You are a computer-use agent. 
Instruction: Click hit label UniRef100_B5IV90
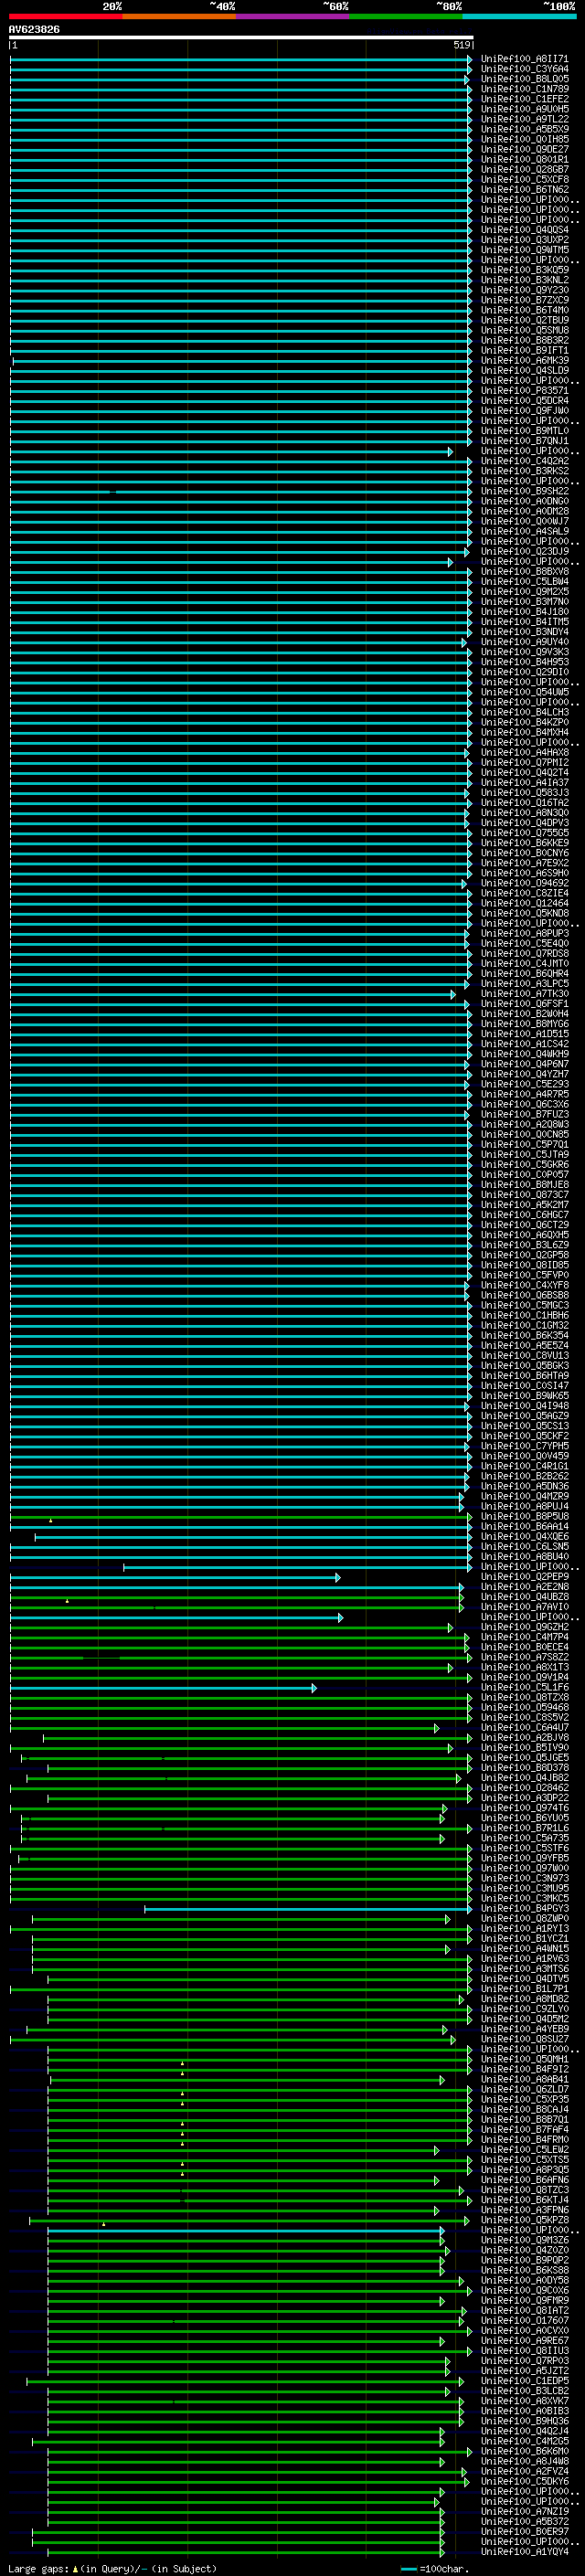point(525,1748)
